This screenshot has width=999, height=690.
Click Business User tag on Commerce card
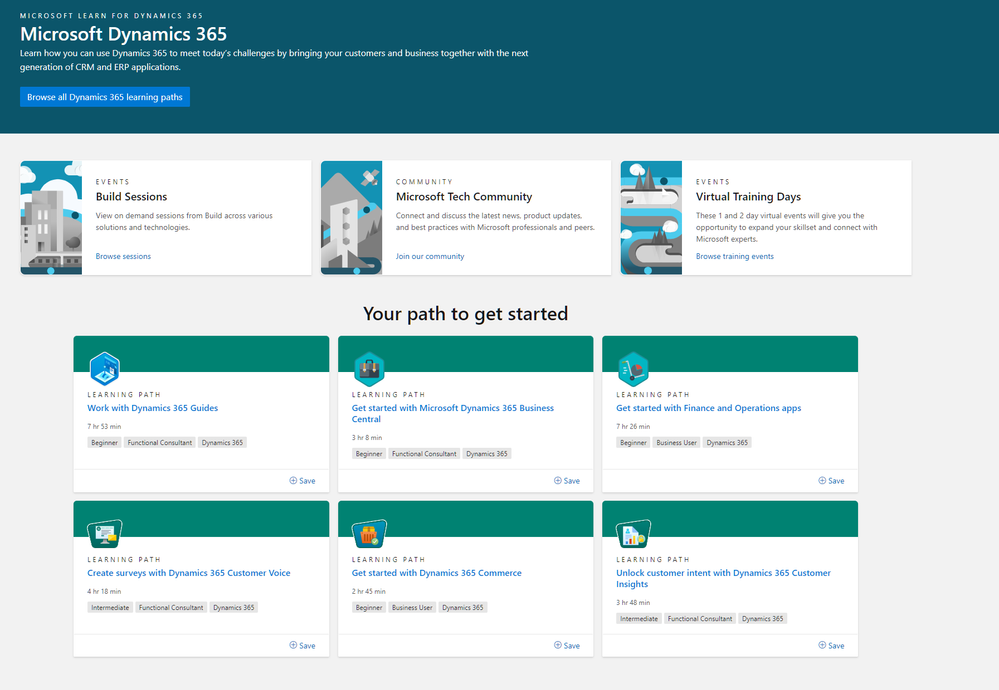[412, 607]
